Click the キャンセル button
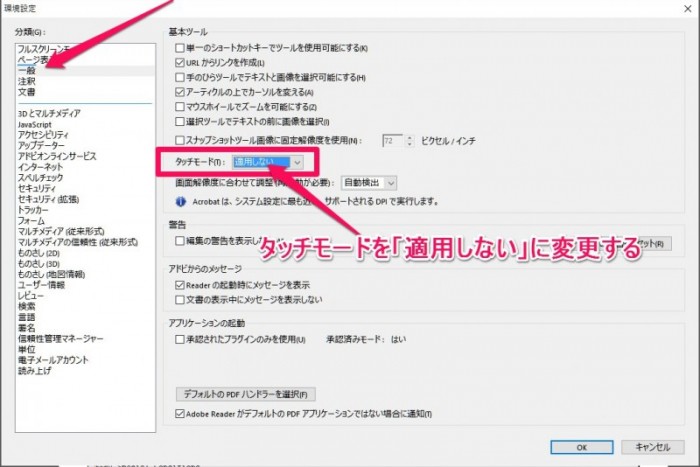Image resolution: width=700 pixels, height=467 pixels. pos(653,447)
